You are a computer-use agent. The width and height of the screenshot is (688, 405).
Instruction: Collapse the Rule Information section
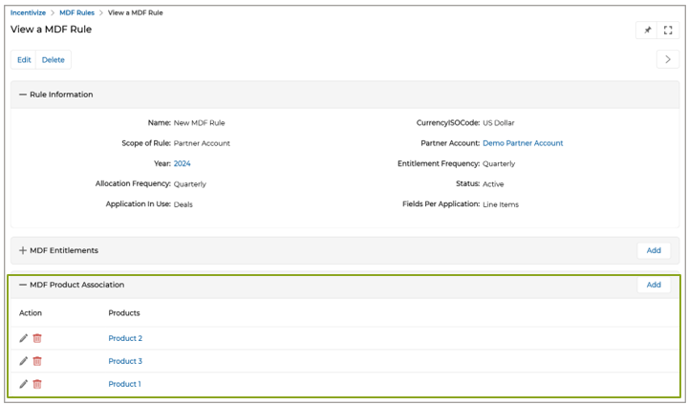23,95
